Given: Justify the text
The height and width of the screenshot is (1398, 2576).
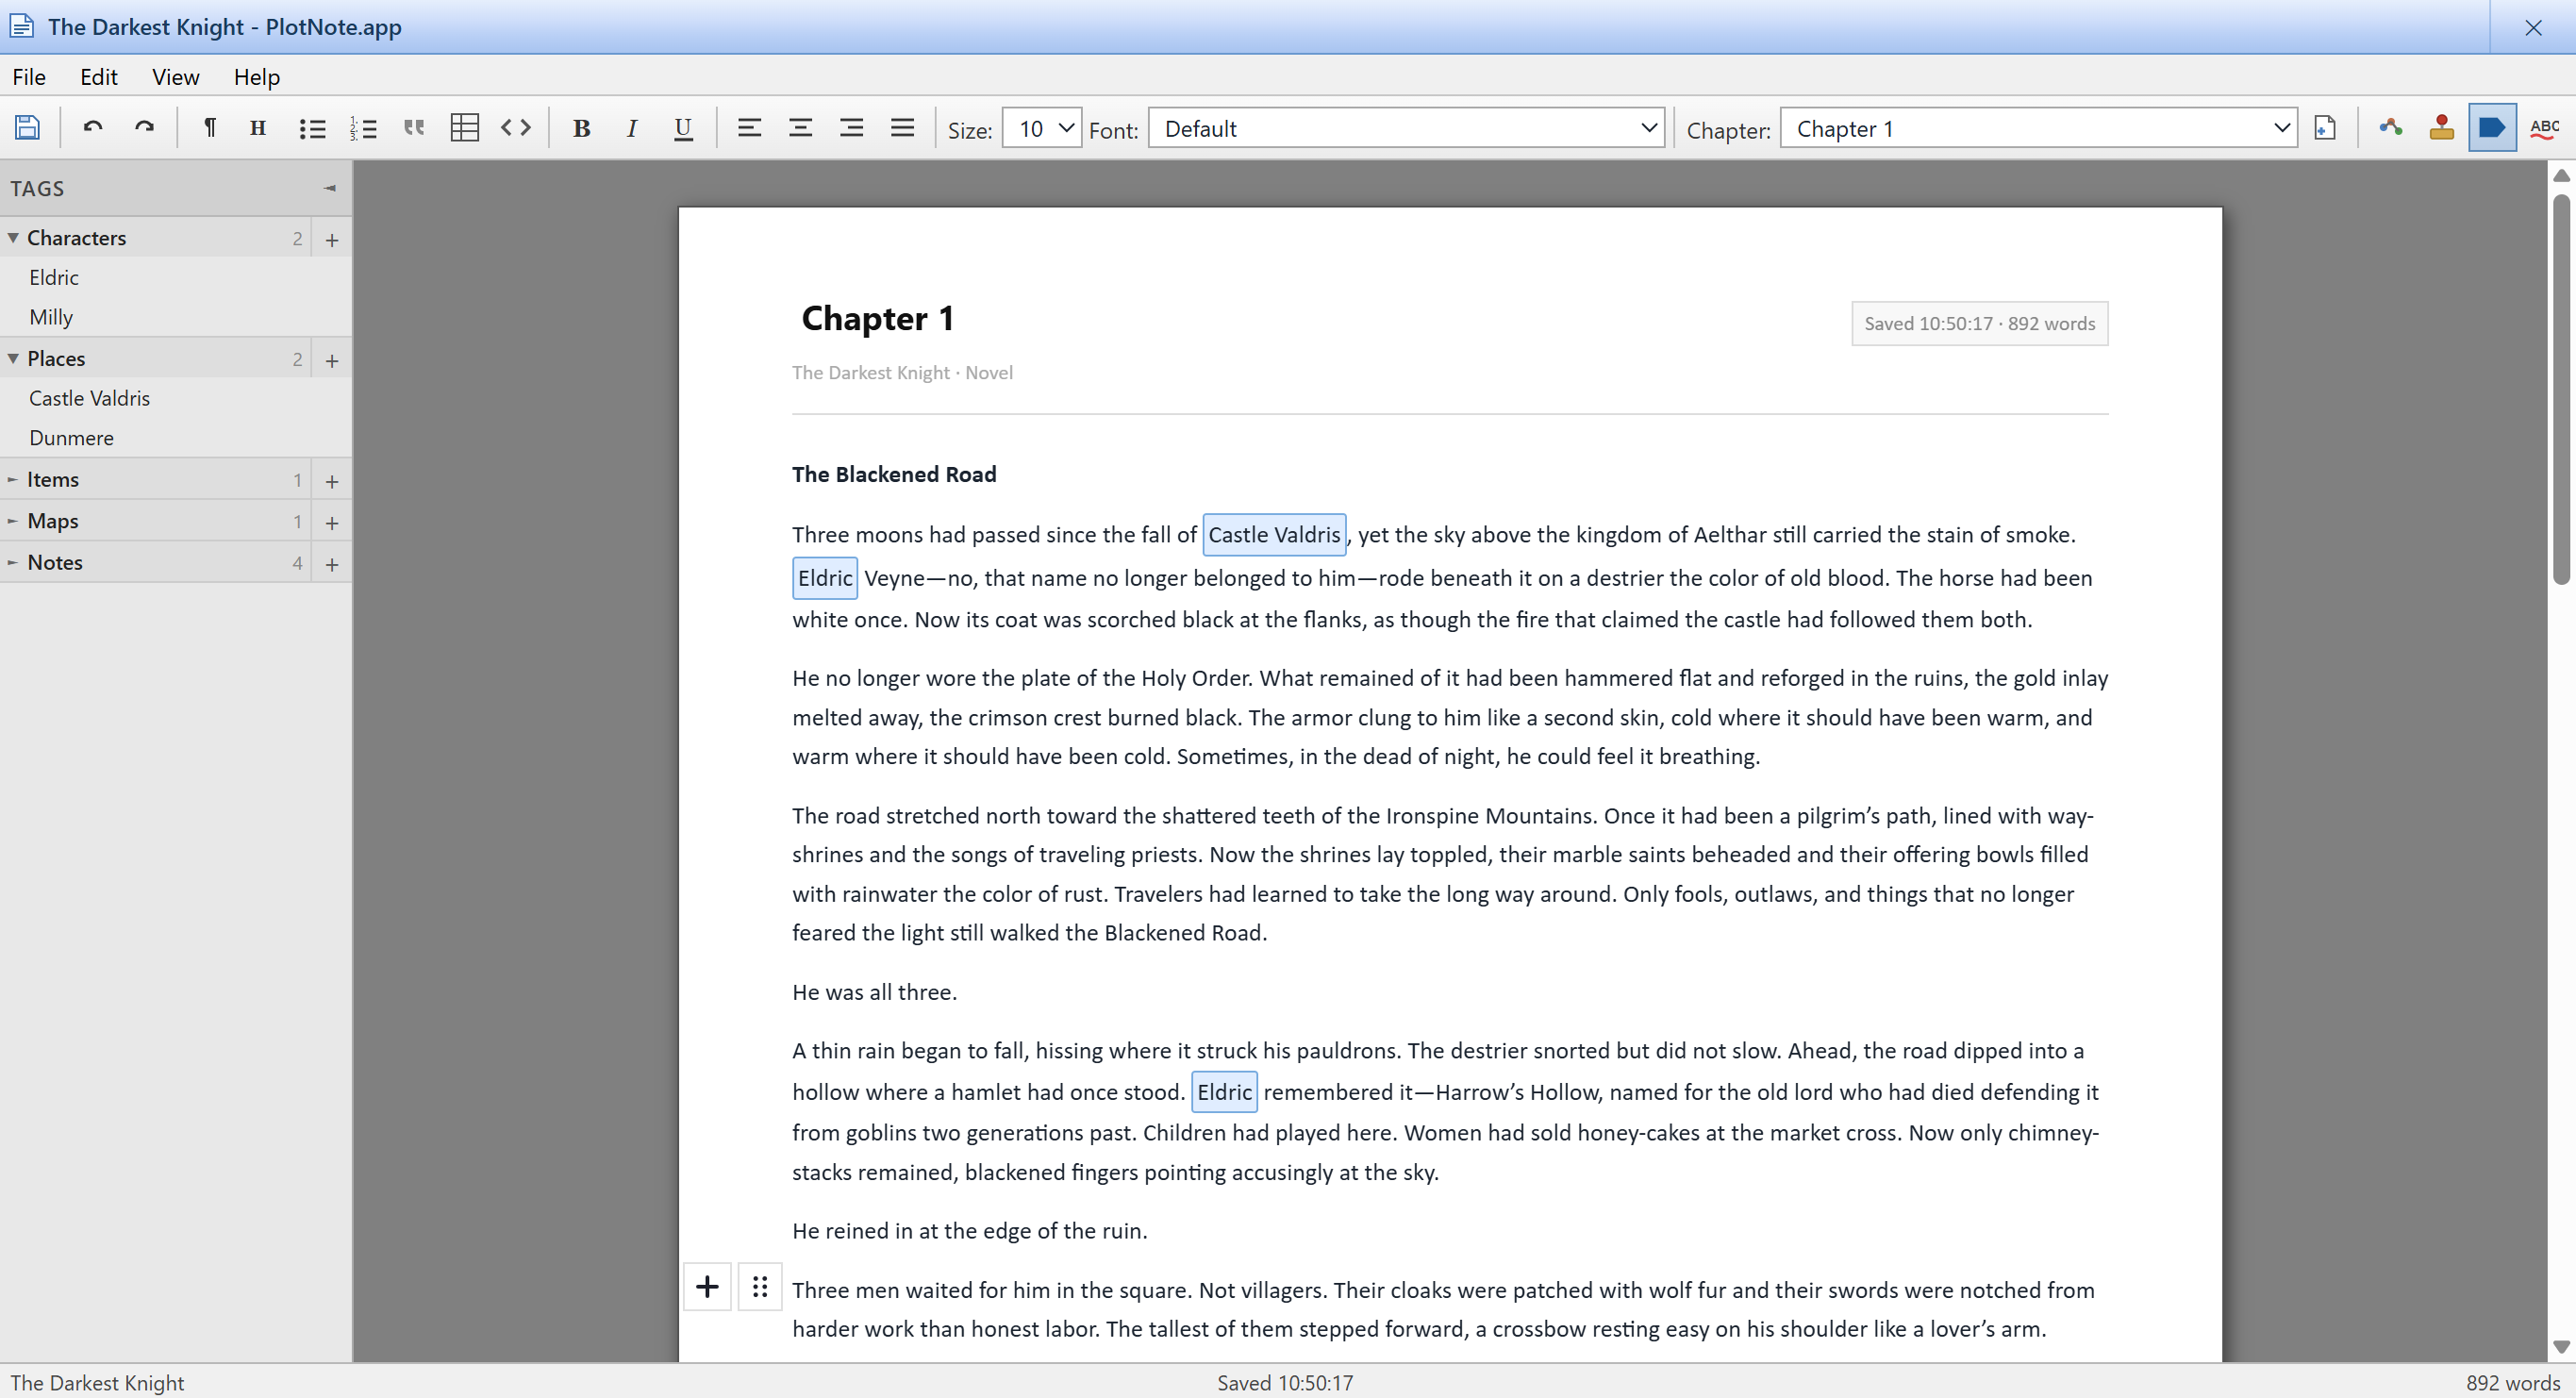Looking at the screenshot, I should point(902,128).
